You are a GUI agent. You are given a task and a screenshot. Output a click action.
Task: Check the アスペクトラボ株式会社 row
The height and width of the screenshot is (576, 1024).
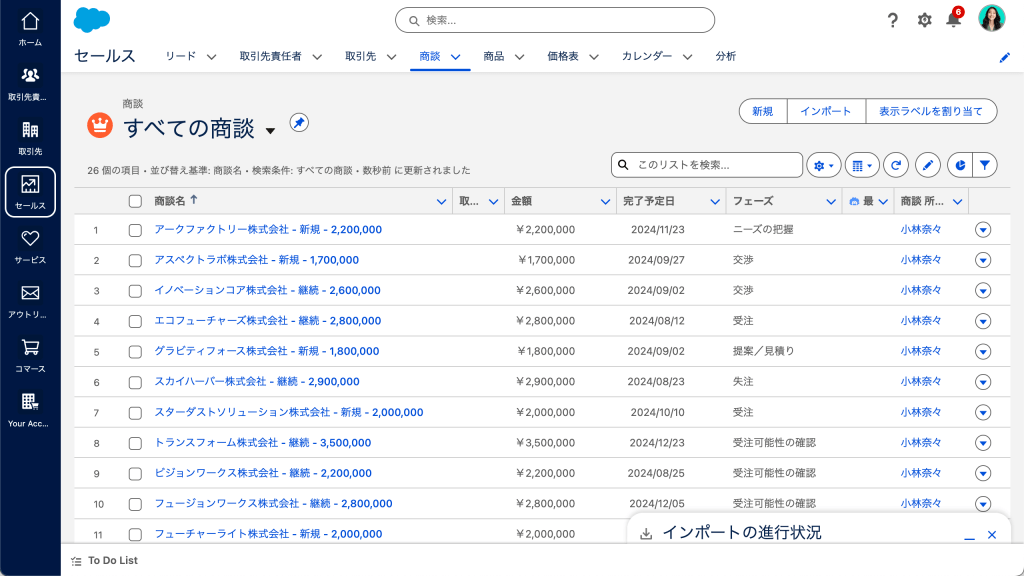(x=135, y=261)
